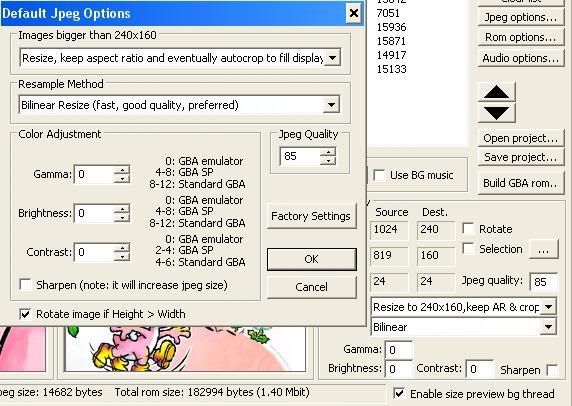572x406 pixels.
Task: Click the Factory Settings button
Action: coord(311,216)
